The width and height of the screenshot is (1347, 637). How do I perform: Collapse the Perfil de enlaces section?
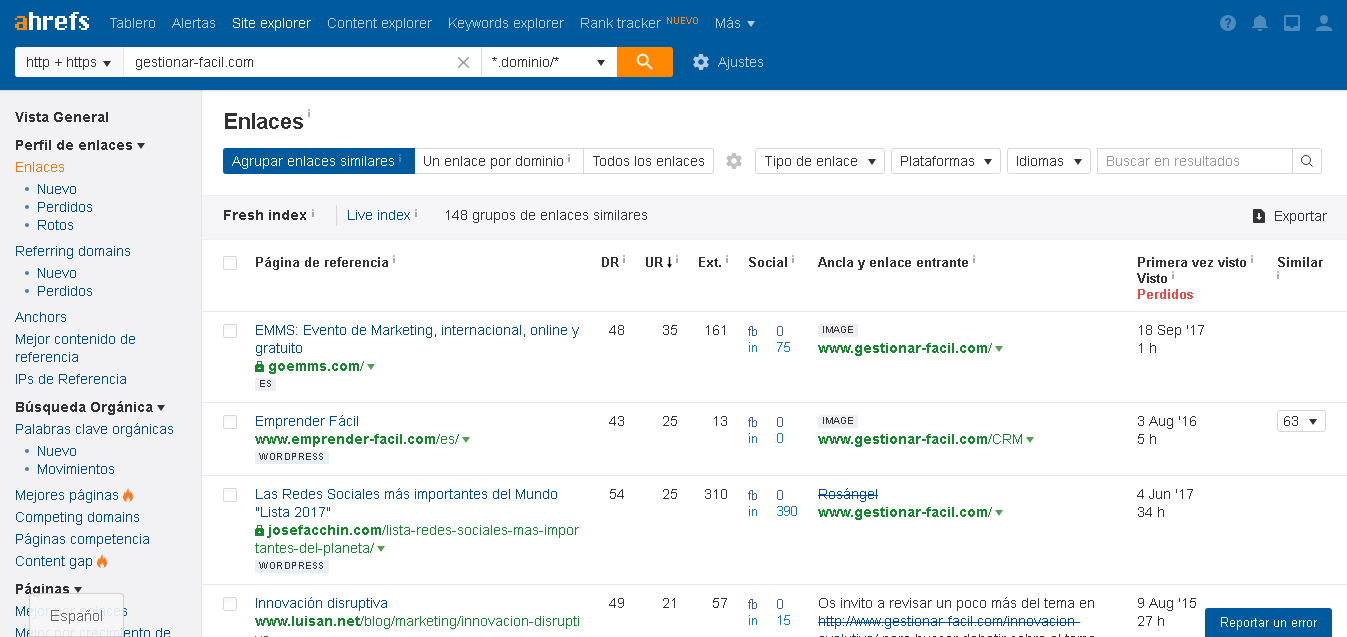(x=80, y=145)
